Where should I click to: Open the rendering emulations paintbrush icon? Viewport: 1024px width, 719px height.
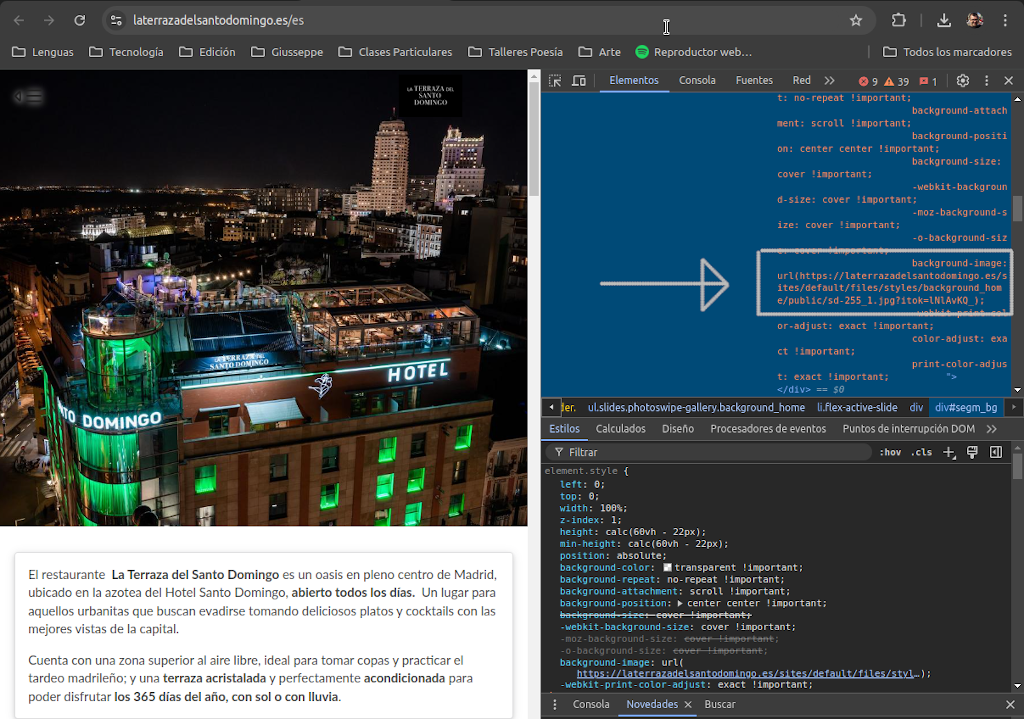point(972,452)
